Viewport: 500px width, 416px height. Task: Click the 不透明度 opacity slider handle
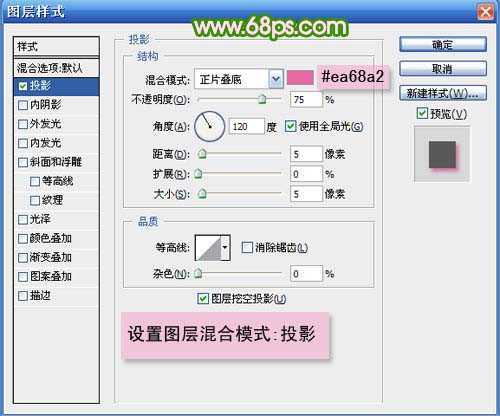pyautogui.click(x=262, y=99)
